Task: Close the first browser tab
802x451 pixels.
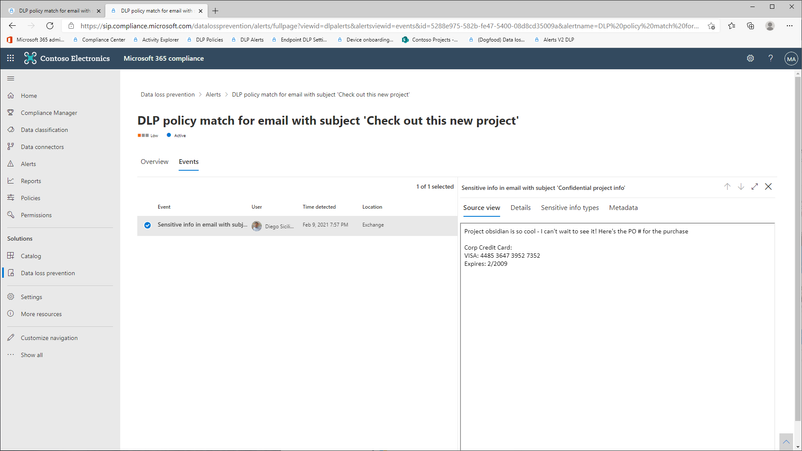Action: pos(99,11)
